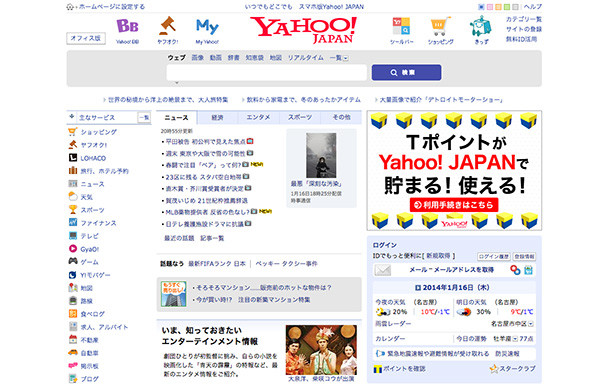Select the 動画 search tab

[216, 58]
